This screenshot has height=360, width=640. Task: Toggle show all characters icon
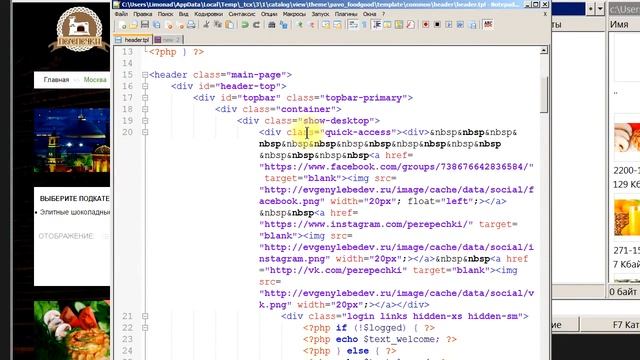(x=364, y=25)
